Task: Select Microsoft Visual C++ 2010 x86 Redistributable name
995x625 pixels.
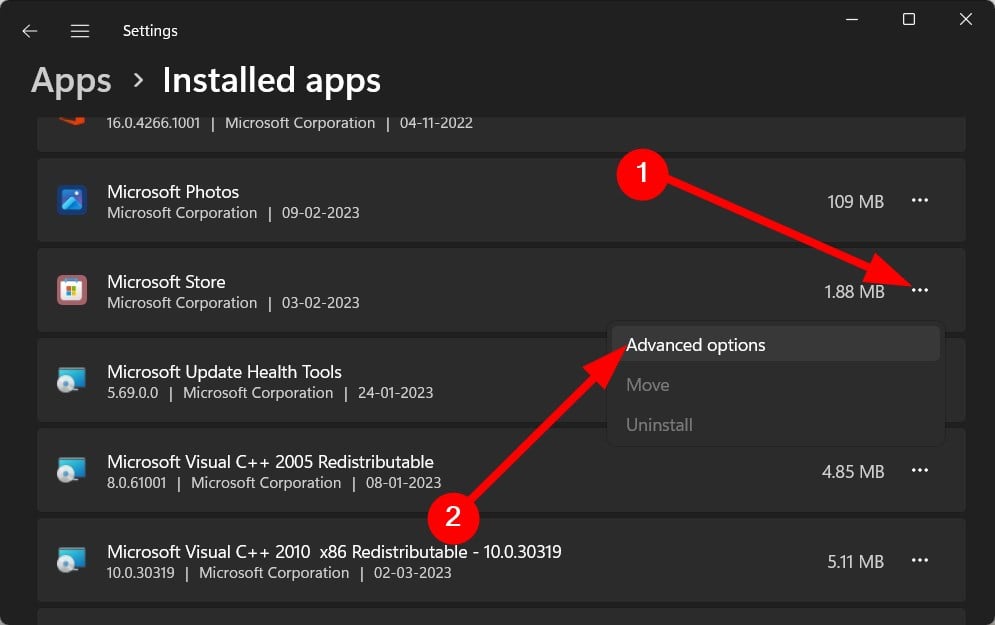Action: tap(334, 552)
